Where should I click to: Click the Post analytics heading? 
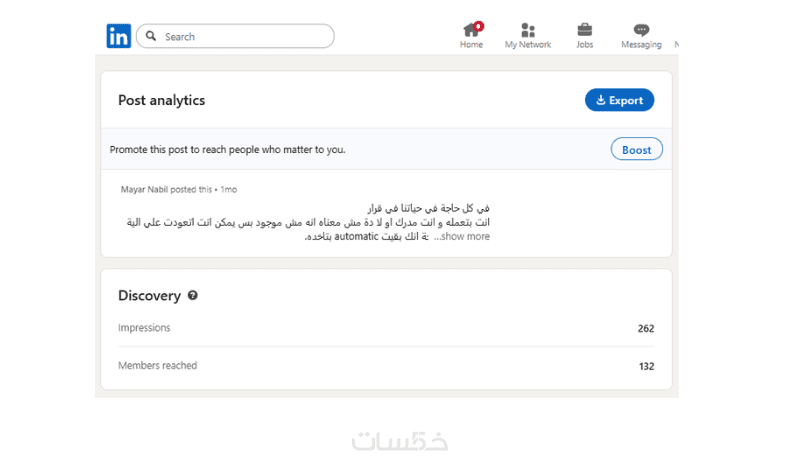pos(161,100)
